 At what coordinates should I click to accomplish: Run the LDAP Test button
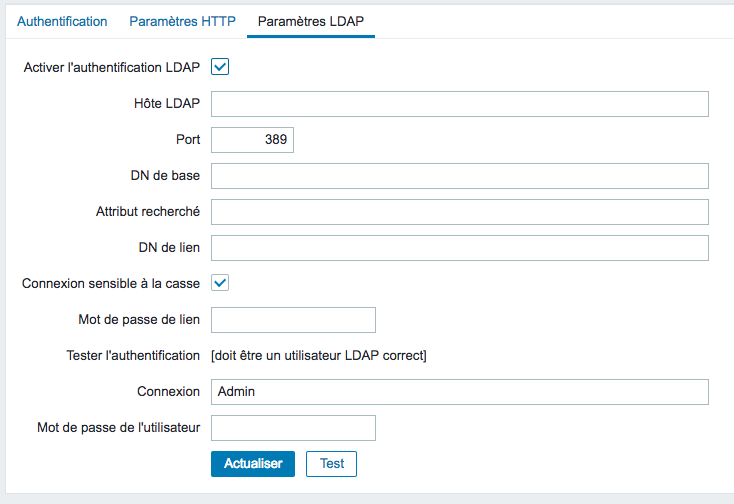331,464
